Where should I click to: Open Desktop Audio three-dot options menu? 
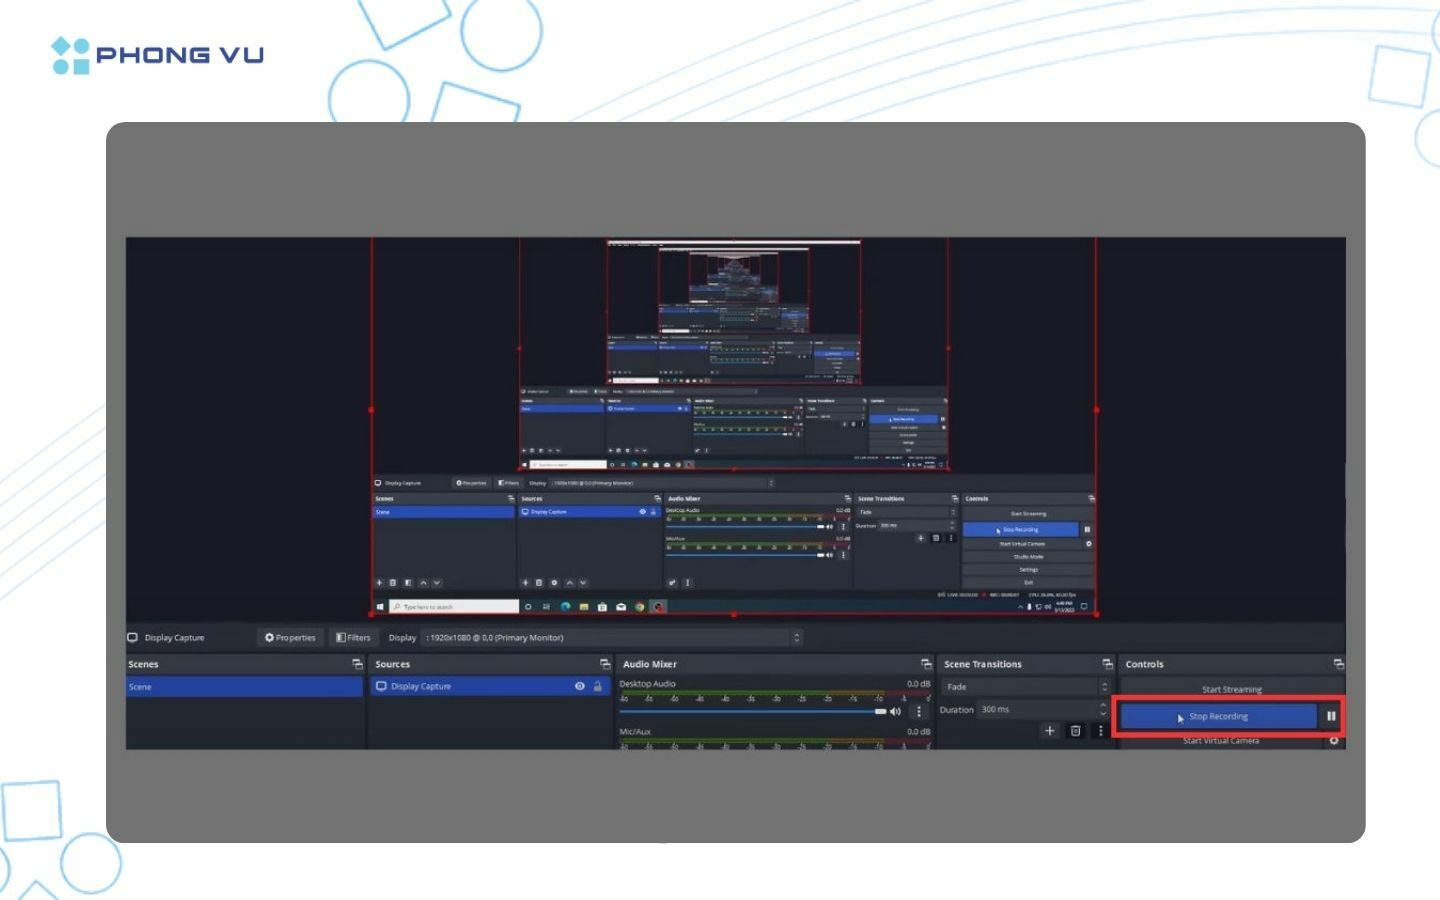coord(919,712)
